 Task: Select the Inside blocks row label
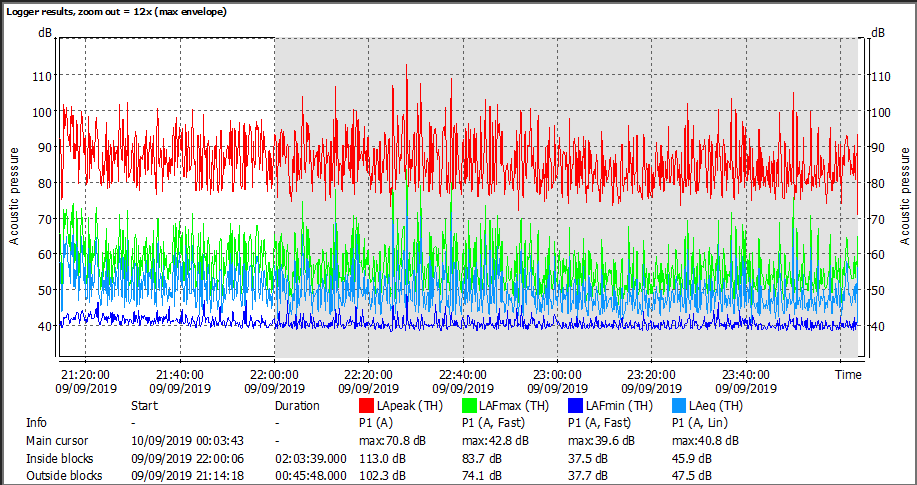[x=59, y=458]
